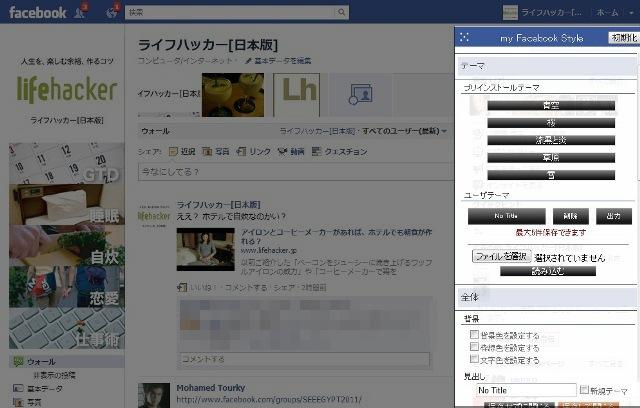Click the my Facebook Style panel icon
Viewport: 640px width, 408px height.
pyautogui.click(x=464, y=38)
